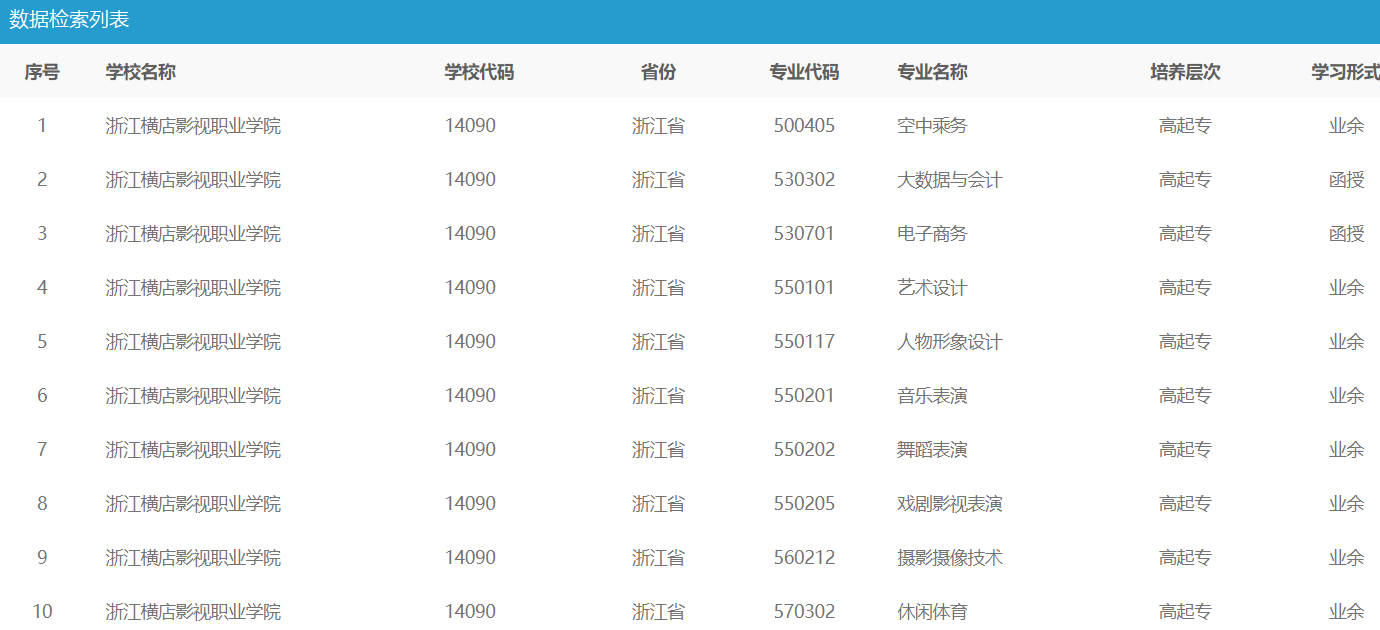Click major code 550117
The image size is (1380, 630).
coord(804,342)
